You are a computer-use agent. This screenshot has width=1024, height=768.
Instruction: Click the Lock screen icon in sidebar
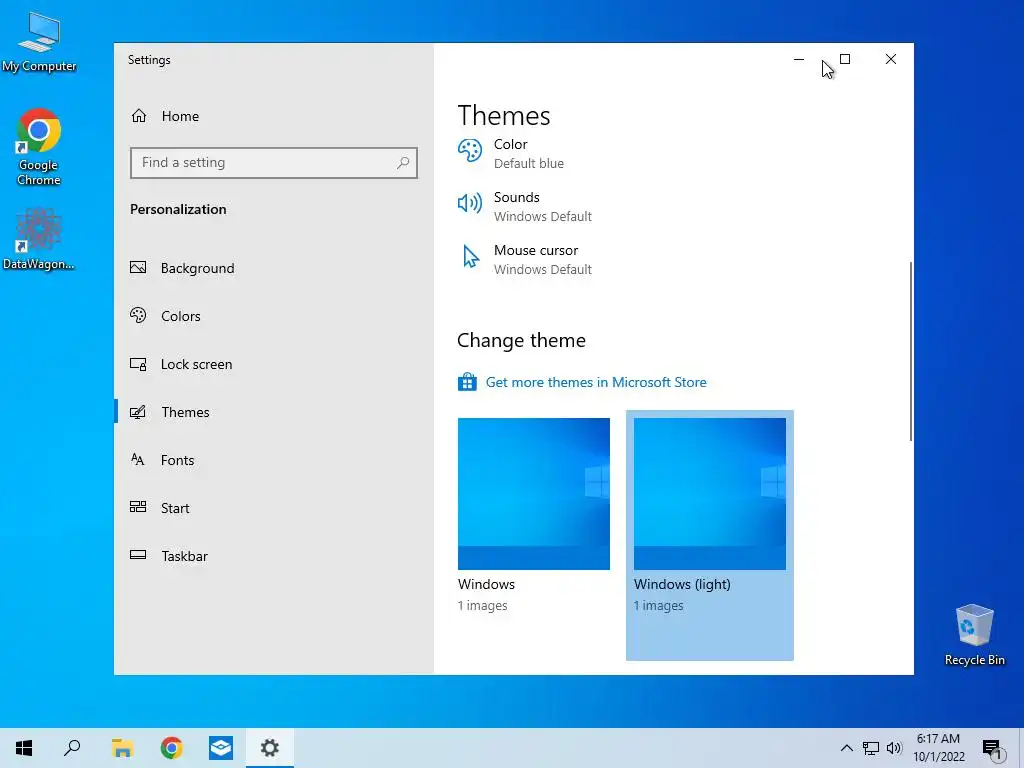click(x=138, y=364)
